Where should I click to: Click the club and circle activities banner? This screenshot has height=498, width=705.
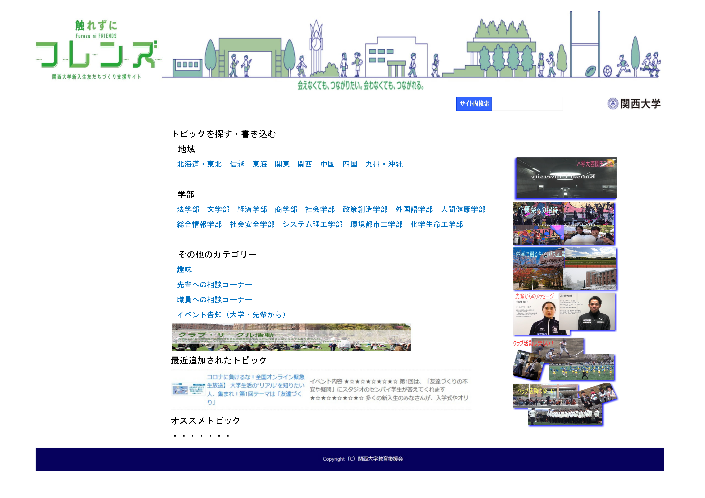tap(291, 337)
